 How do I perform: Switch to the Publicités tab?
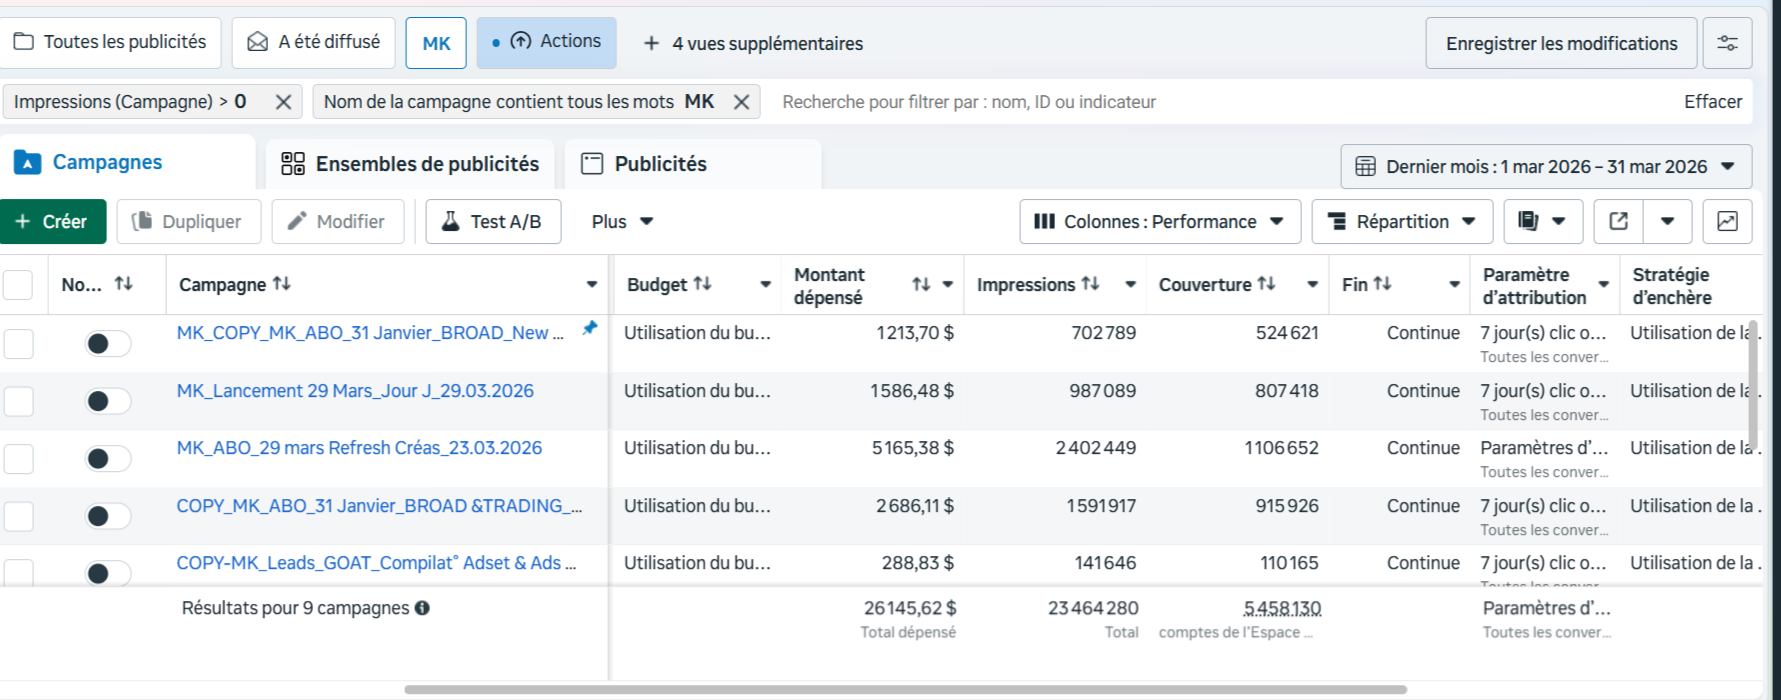coord(693,164)
